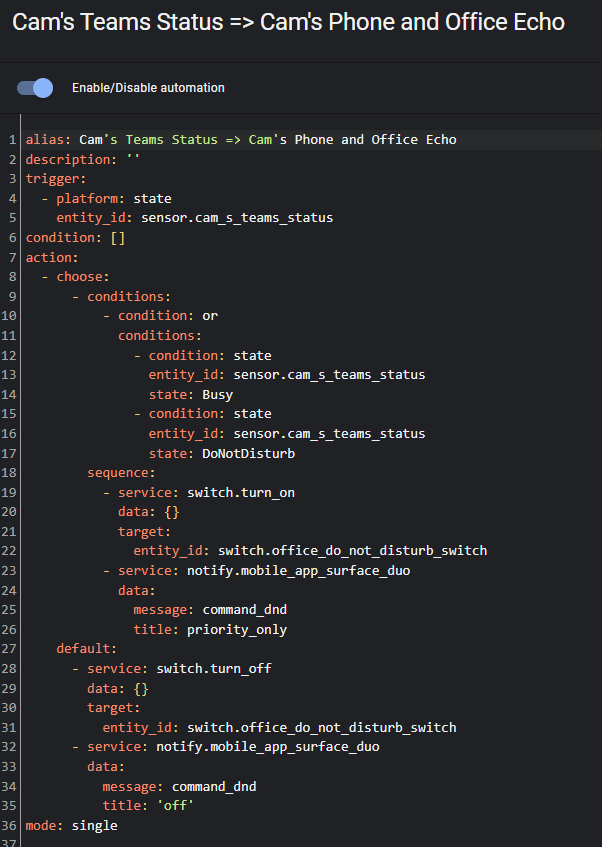Click 'data: {}' on line 20

coord(149,512)
